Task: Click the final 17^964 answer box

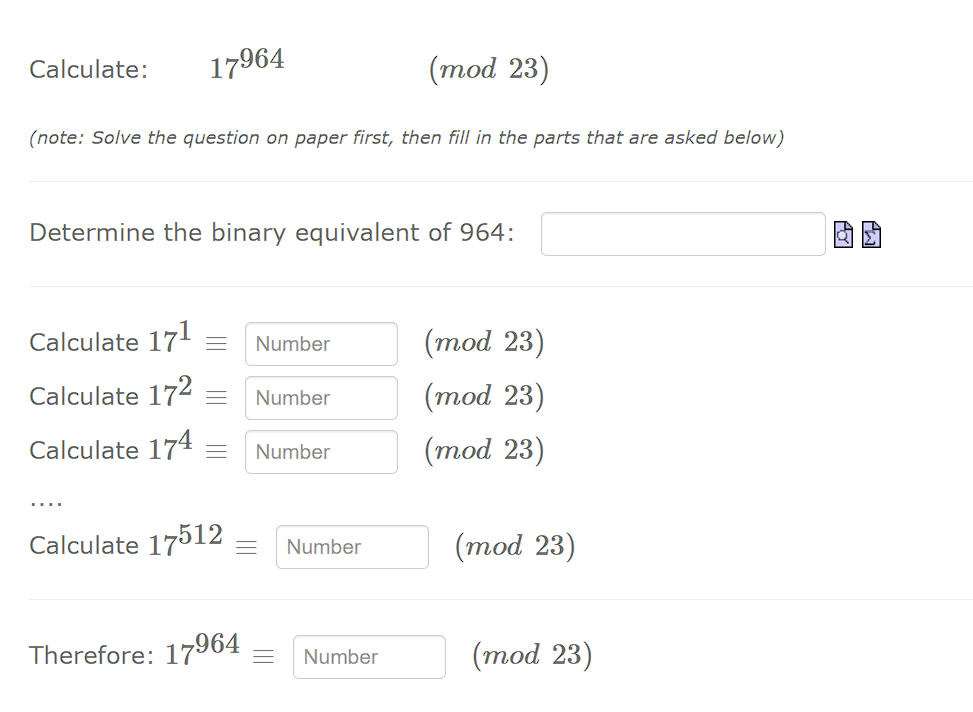Action: (369, 656)
